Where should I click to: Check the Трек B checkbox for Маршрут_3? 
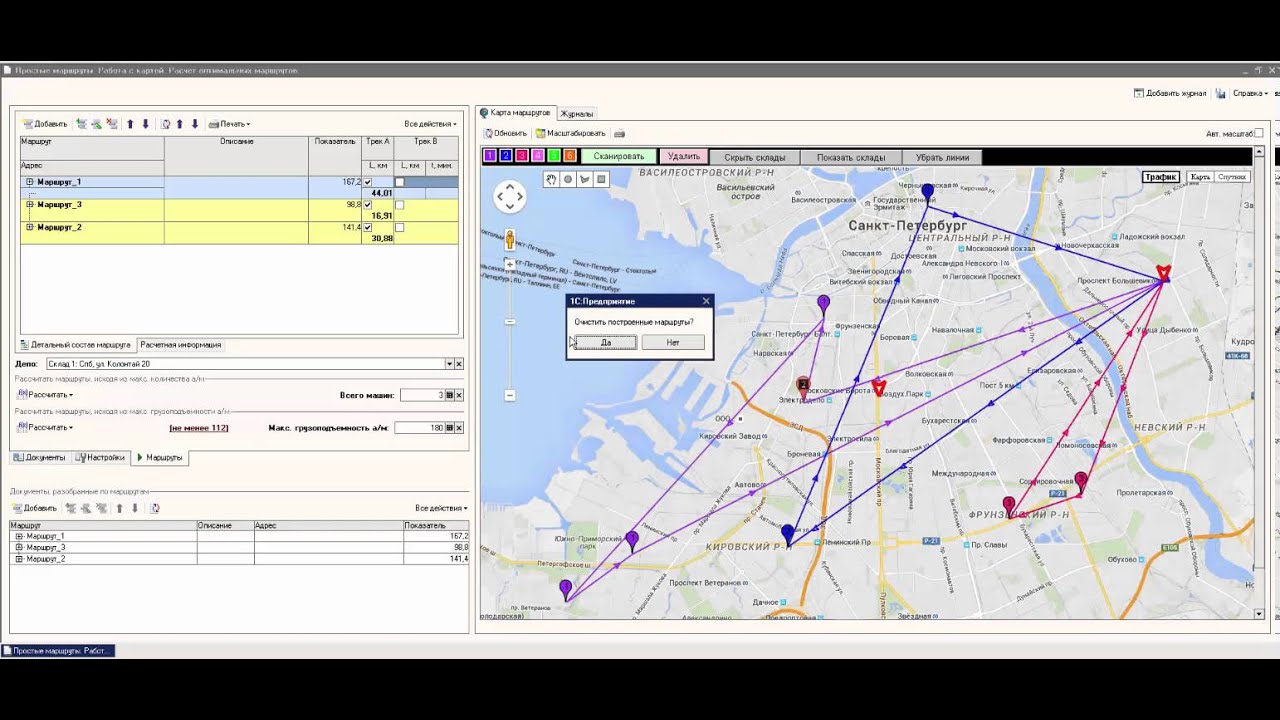point(400,204)
